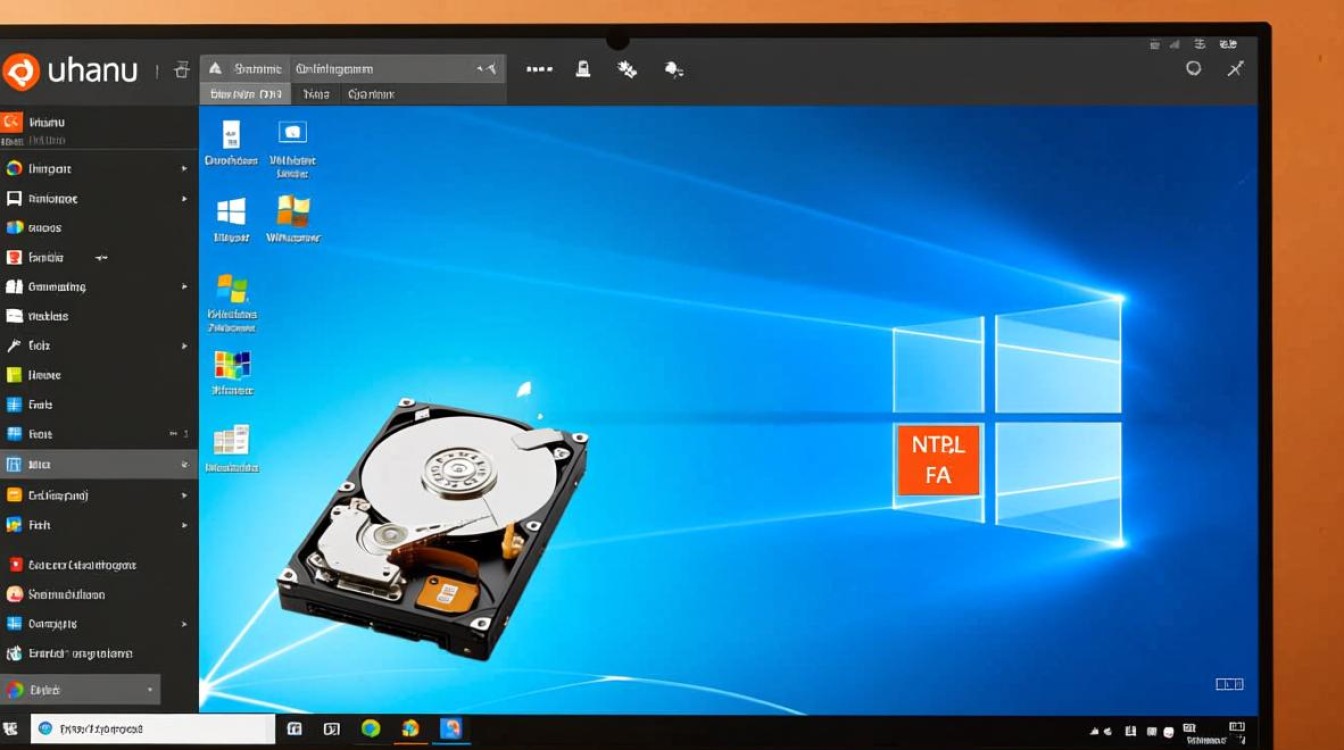Click the network signal icon in system tray
1344x750 pixels.
coord(1093,729)
